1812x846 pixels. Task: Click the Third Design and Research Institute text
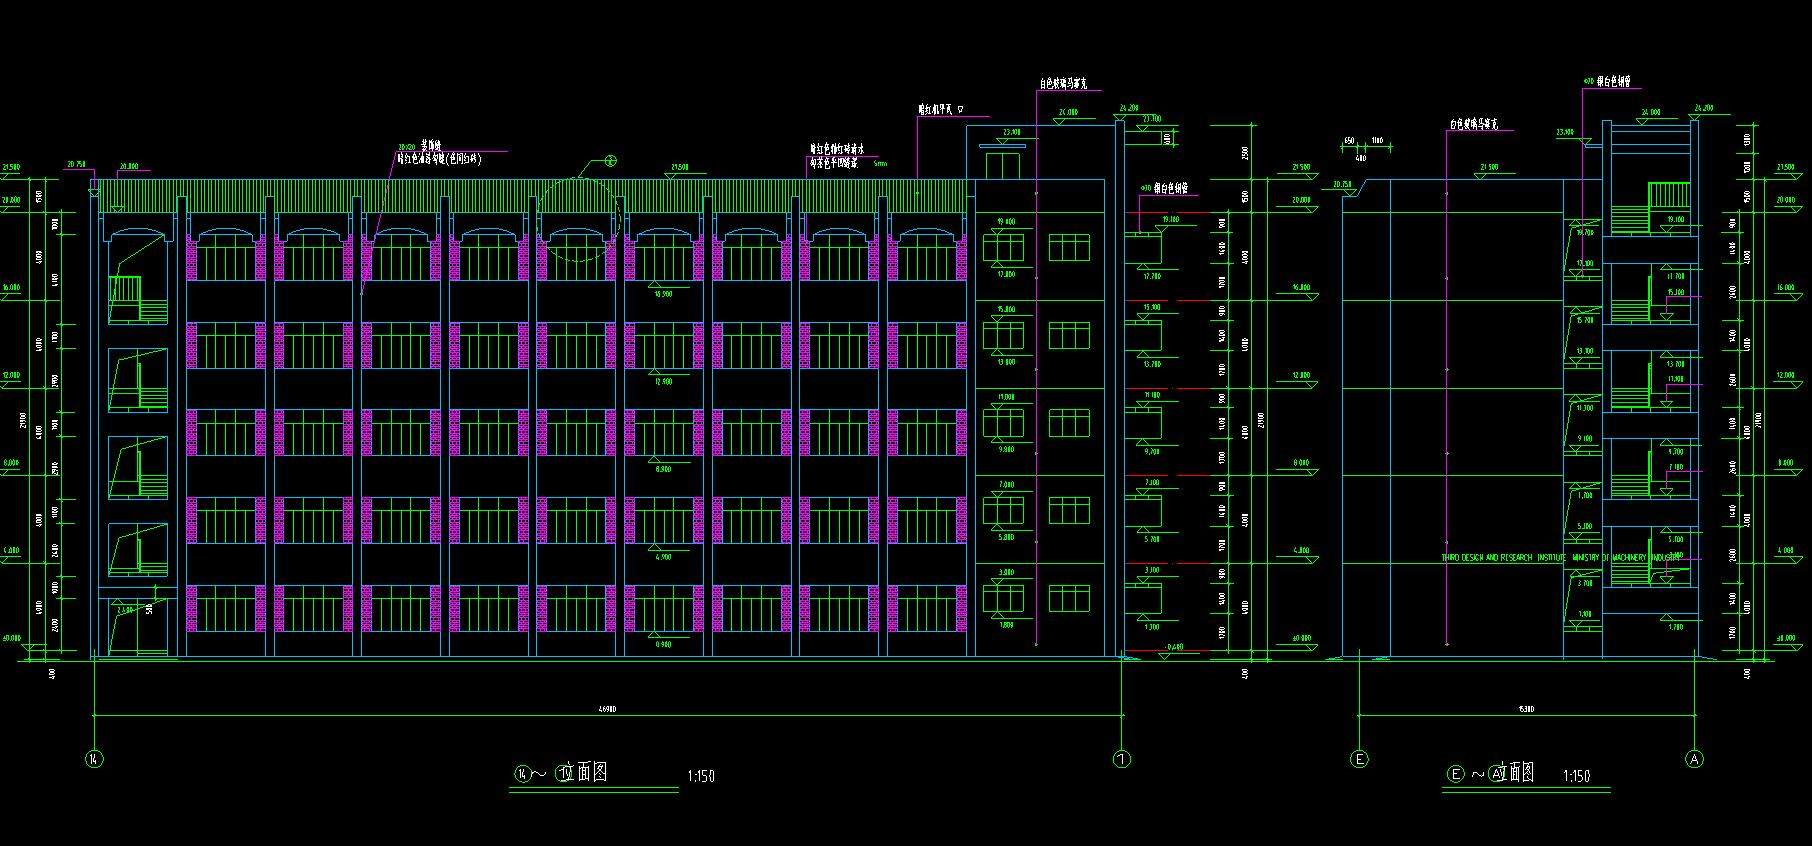[1562, 558]
